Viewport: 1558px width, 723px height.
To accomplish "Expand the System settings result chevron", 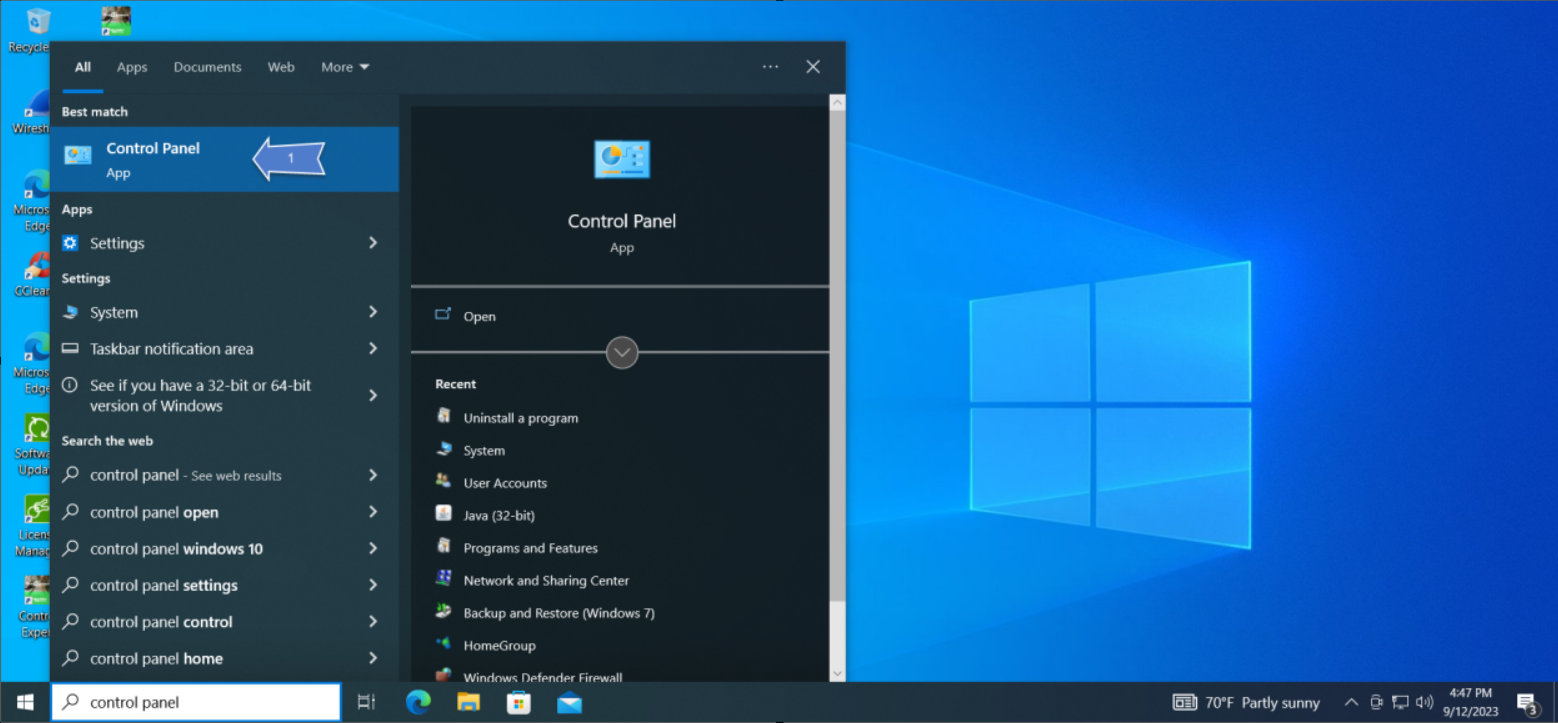I will point(373,312).
